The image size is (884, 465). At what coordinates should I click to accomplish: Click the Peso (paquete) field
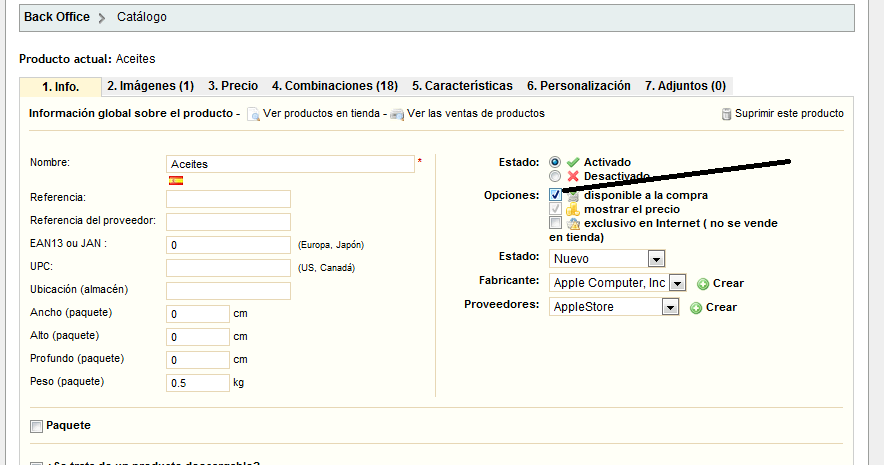(198, 383)
